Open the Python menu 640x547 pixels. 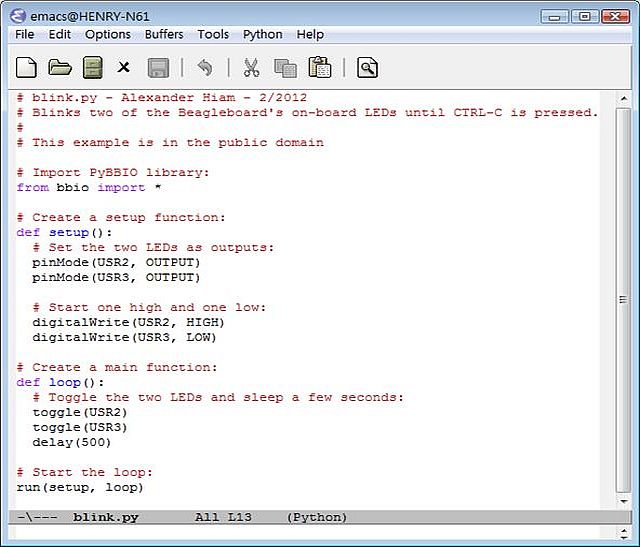(x=262, y=34)
